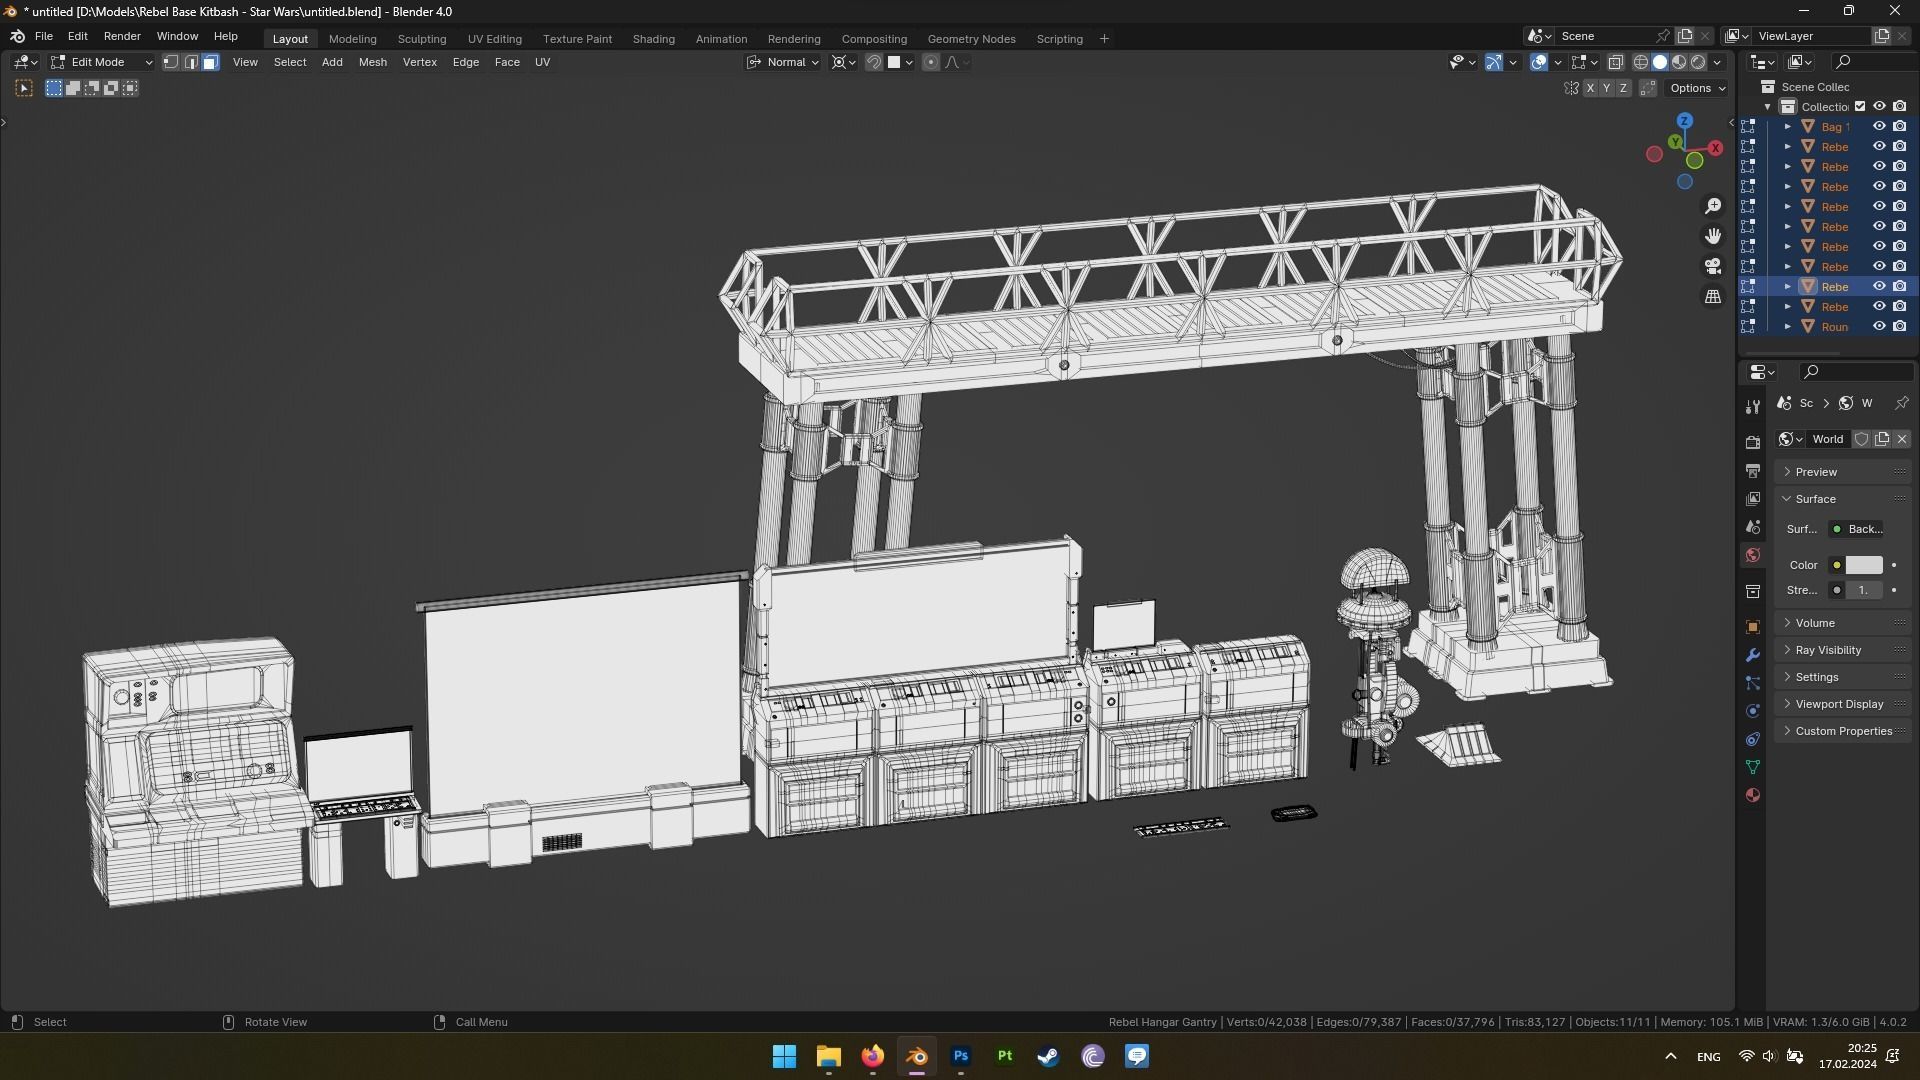Select vertex select mode icon

tap(171, 62)
